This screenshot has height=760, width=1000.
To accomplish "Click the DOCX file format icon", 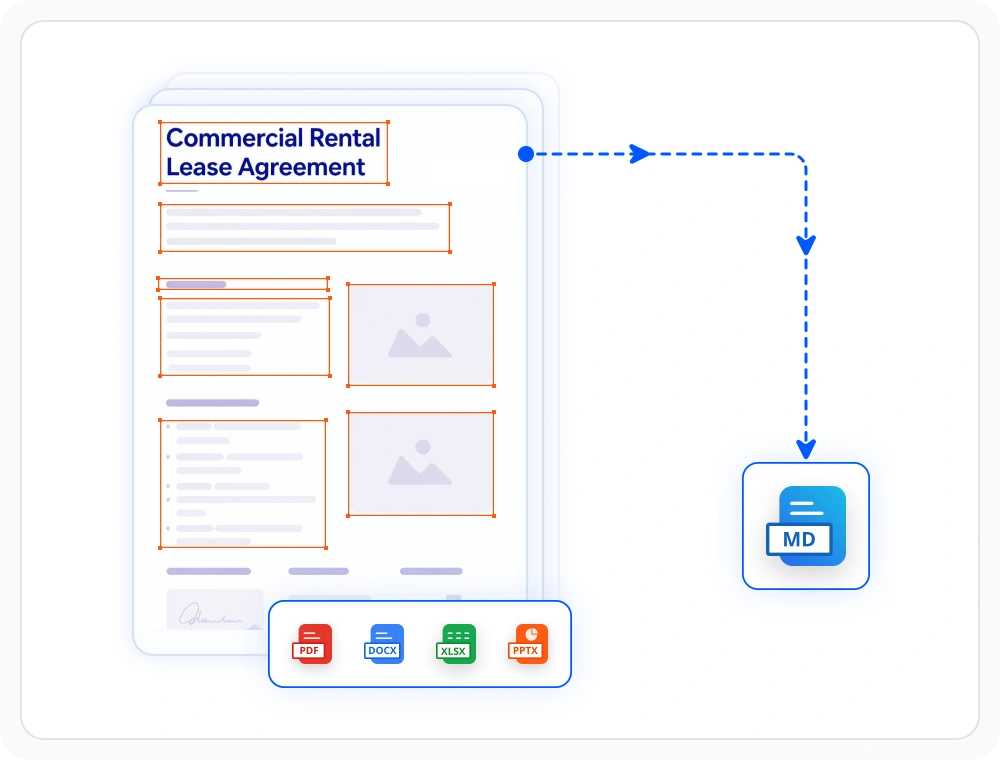I will [383, 644].
